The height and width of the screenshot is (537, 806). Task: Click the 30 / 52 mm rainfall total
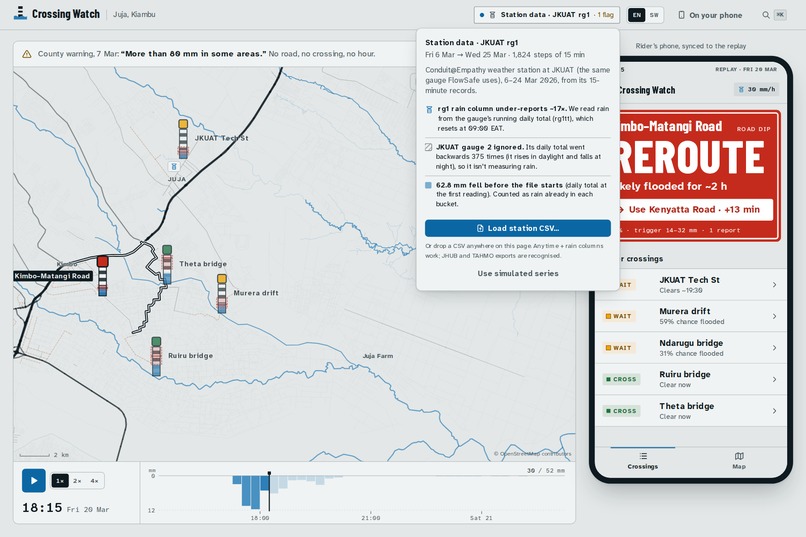click(545, 471)
